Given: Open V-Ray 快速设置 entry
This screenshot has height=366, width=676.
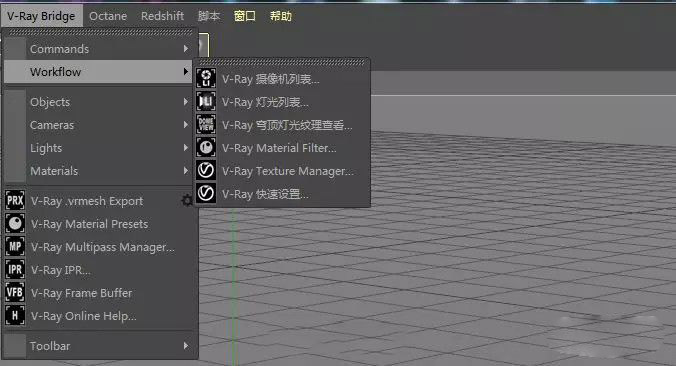Looking at the screenshot, I should point(282,194).
